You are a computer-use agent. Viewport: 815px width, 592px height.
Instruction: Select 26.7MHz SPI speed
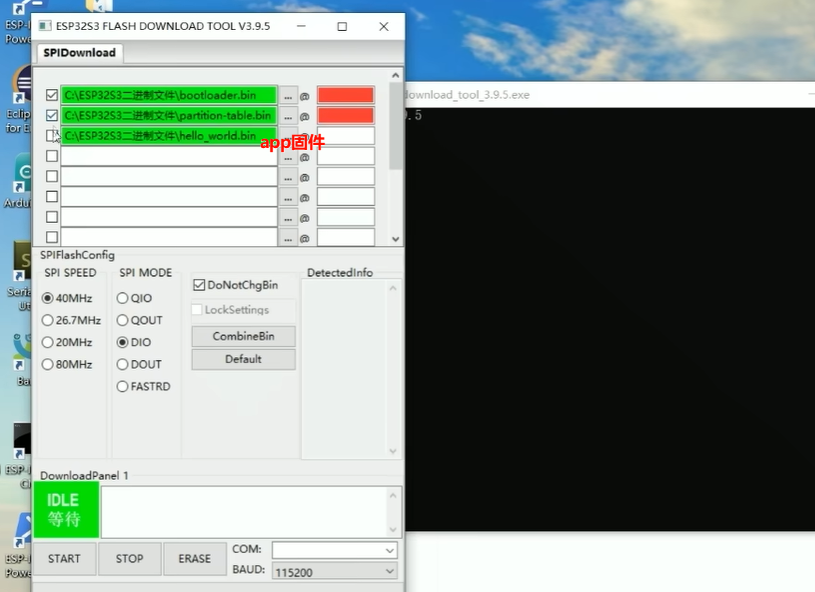[47, 320]
